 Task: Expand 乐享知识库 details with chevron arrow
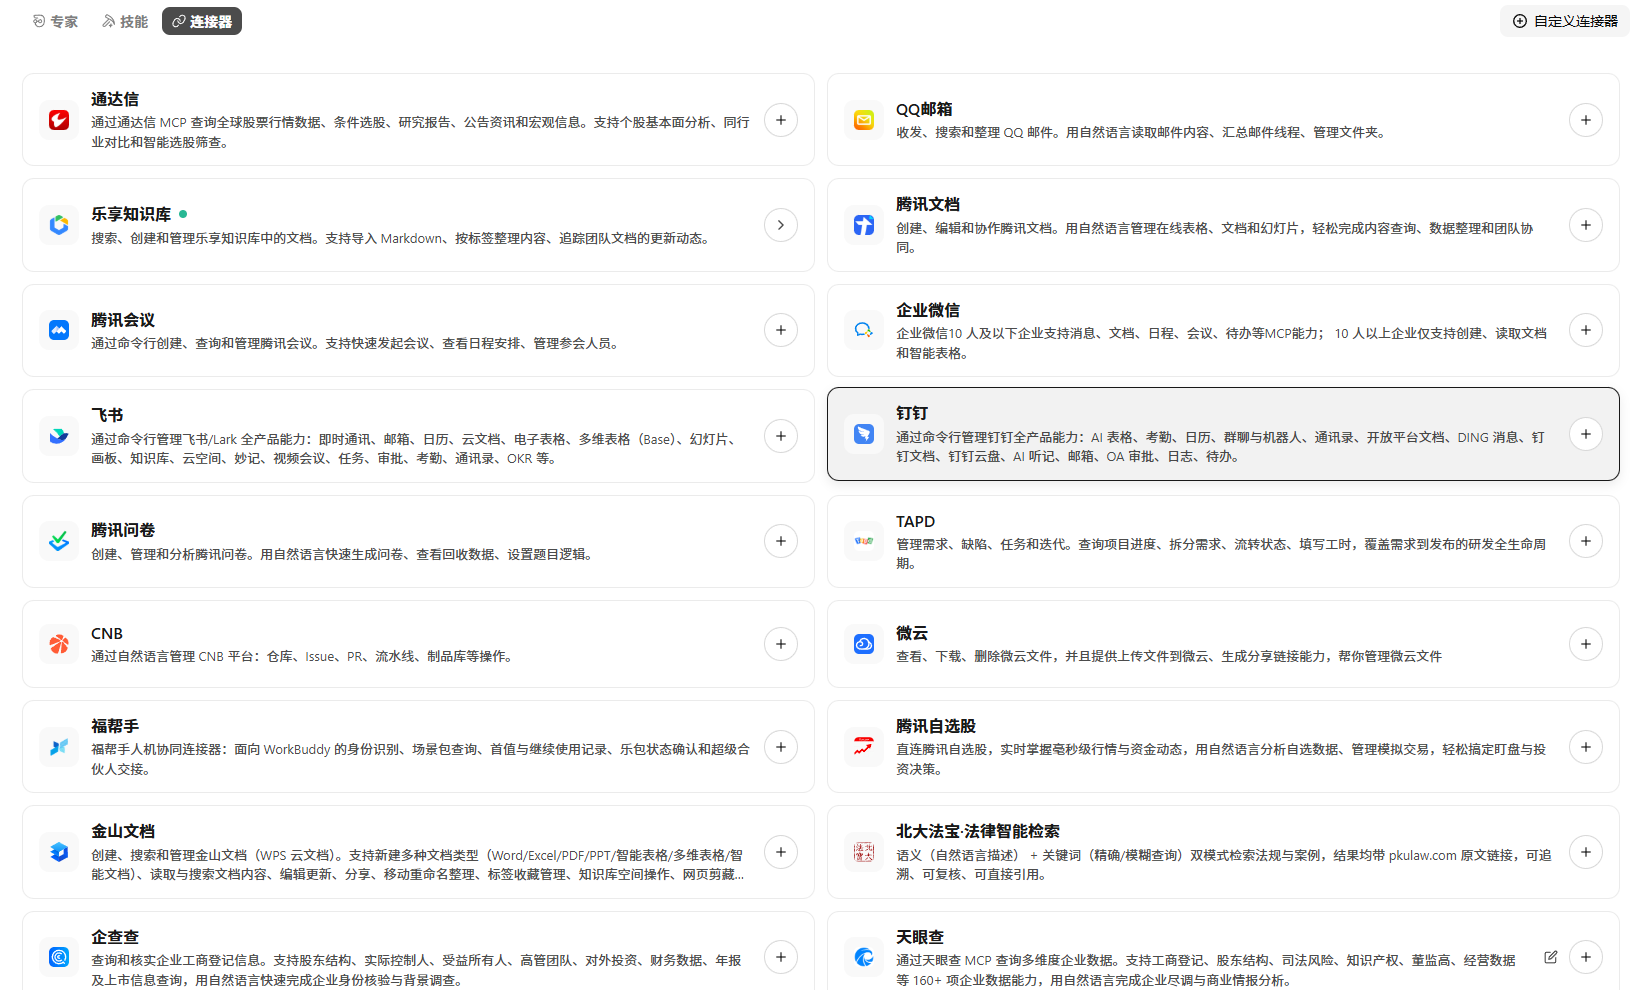[781, 225]
